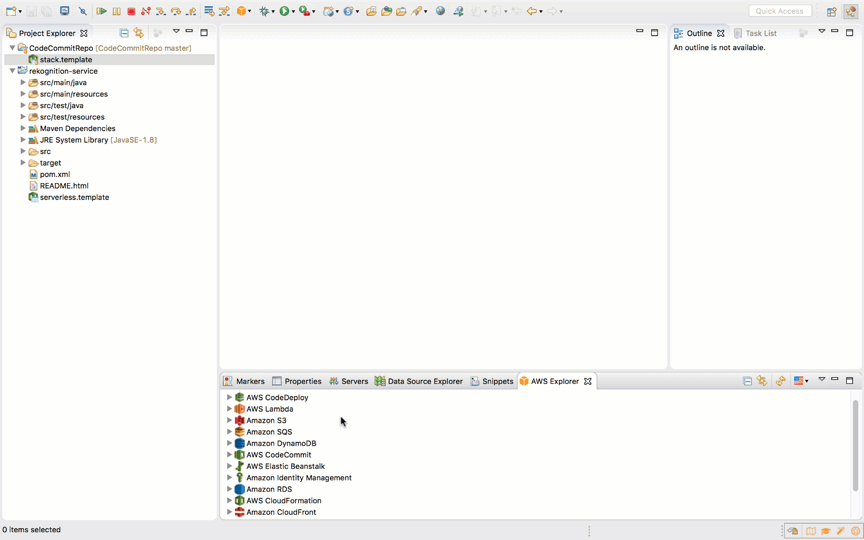Click the green Run toolbar icon
This screenshot has width=864, height=540.
coord(284,11)
